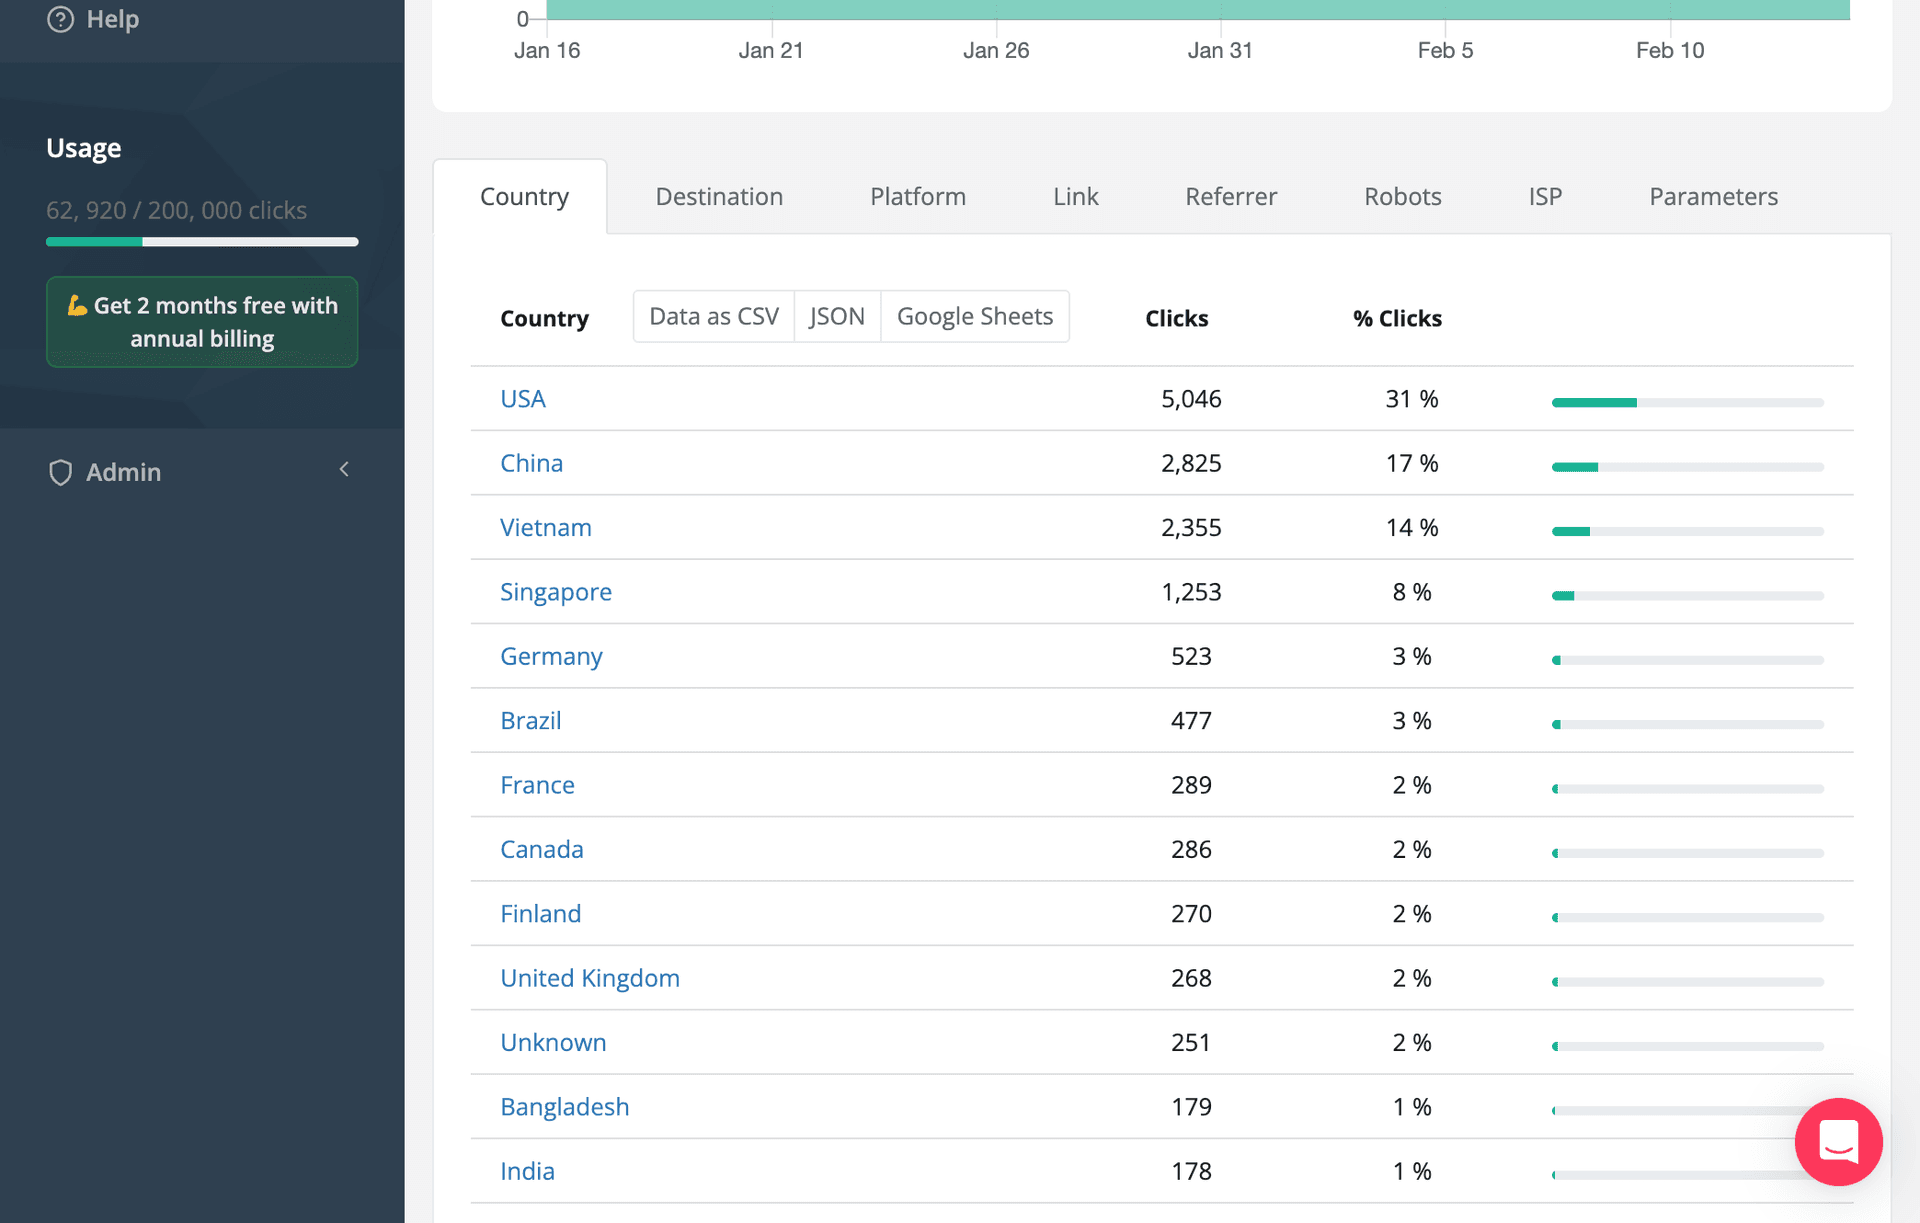Click the Admin shield icon
The height and width of the screenshot is (1223, 1920).
tap(60, 471)
